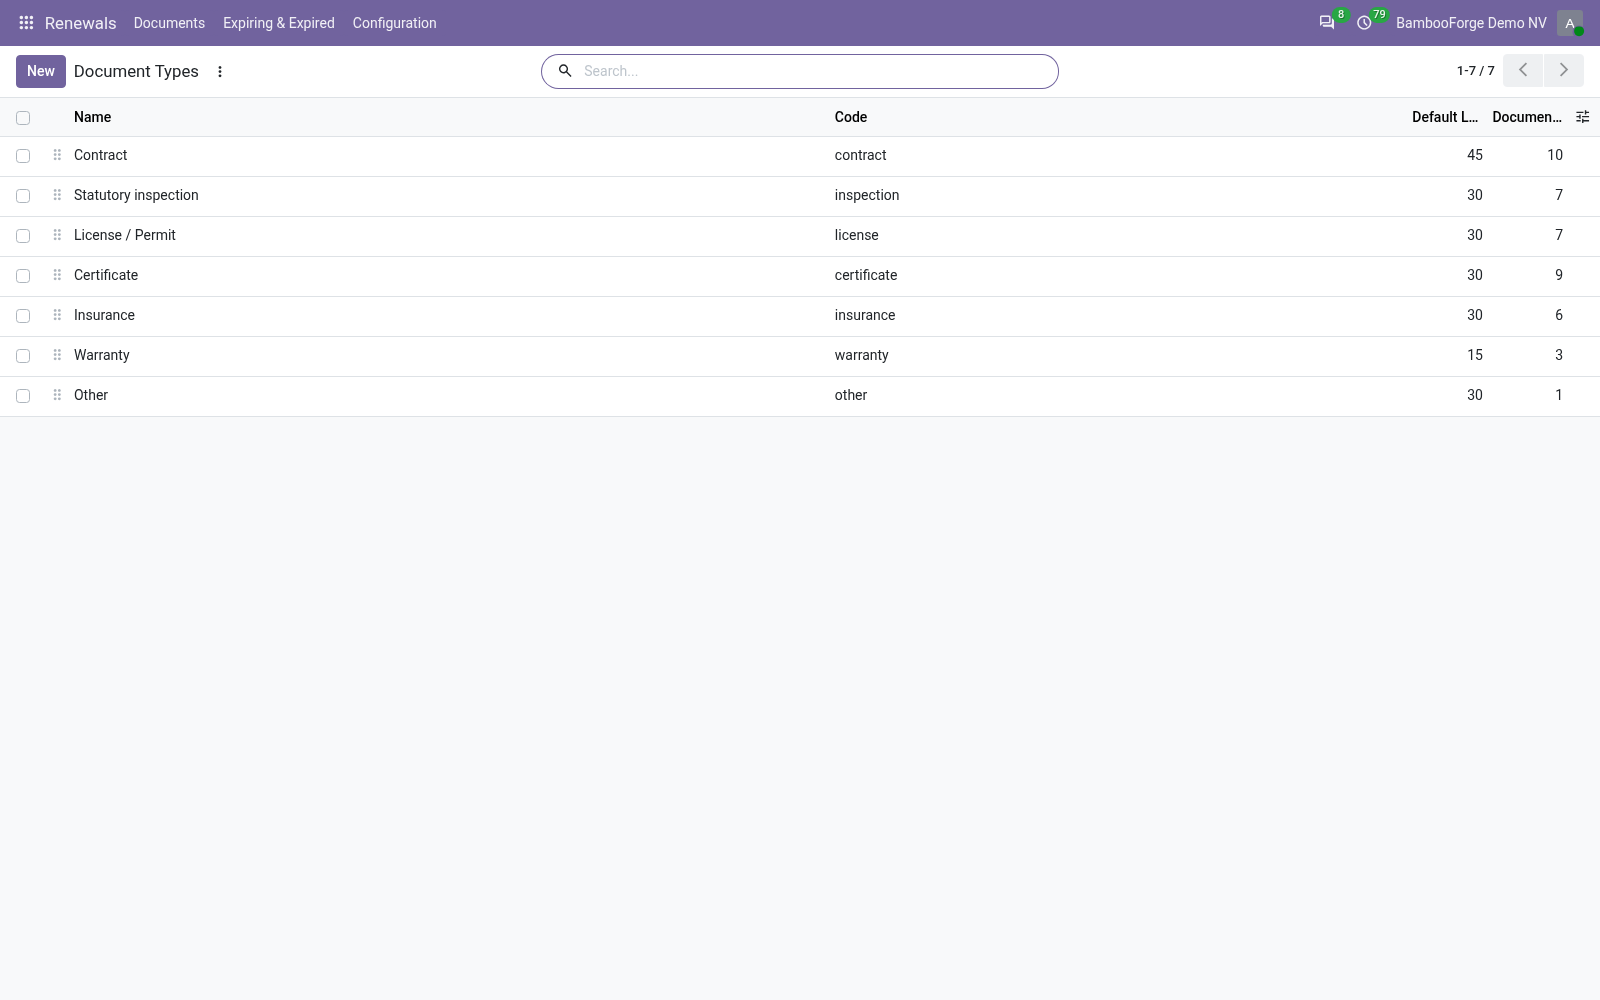Open optional columns adjust icon
This screenshot has height=1000, width=1600.
[x=1582, y=117]
